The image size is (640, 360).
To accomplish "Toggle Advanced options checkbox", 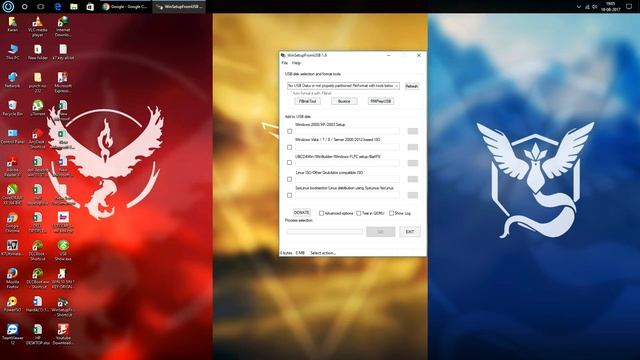I will click(x=321, y=213).
